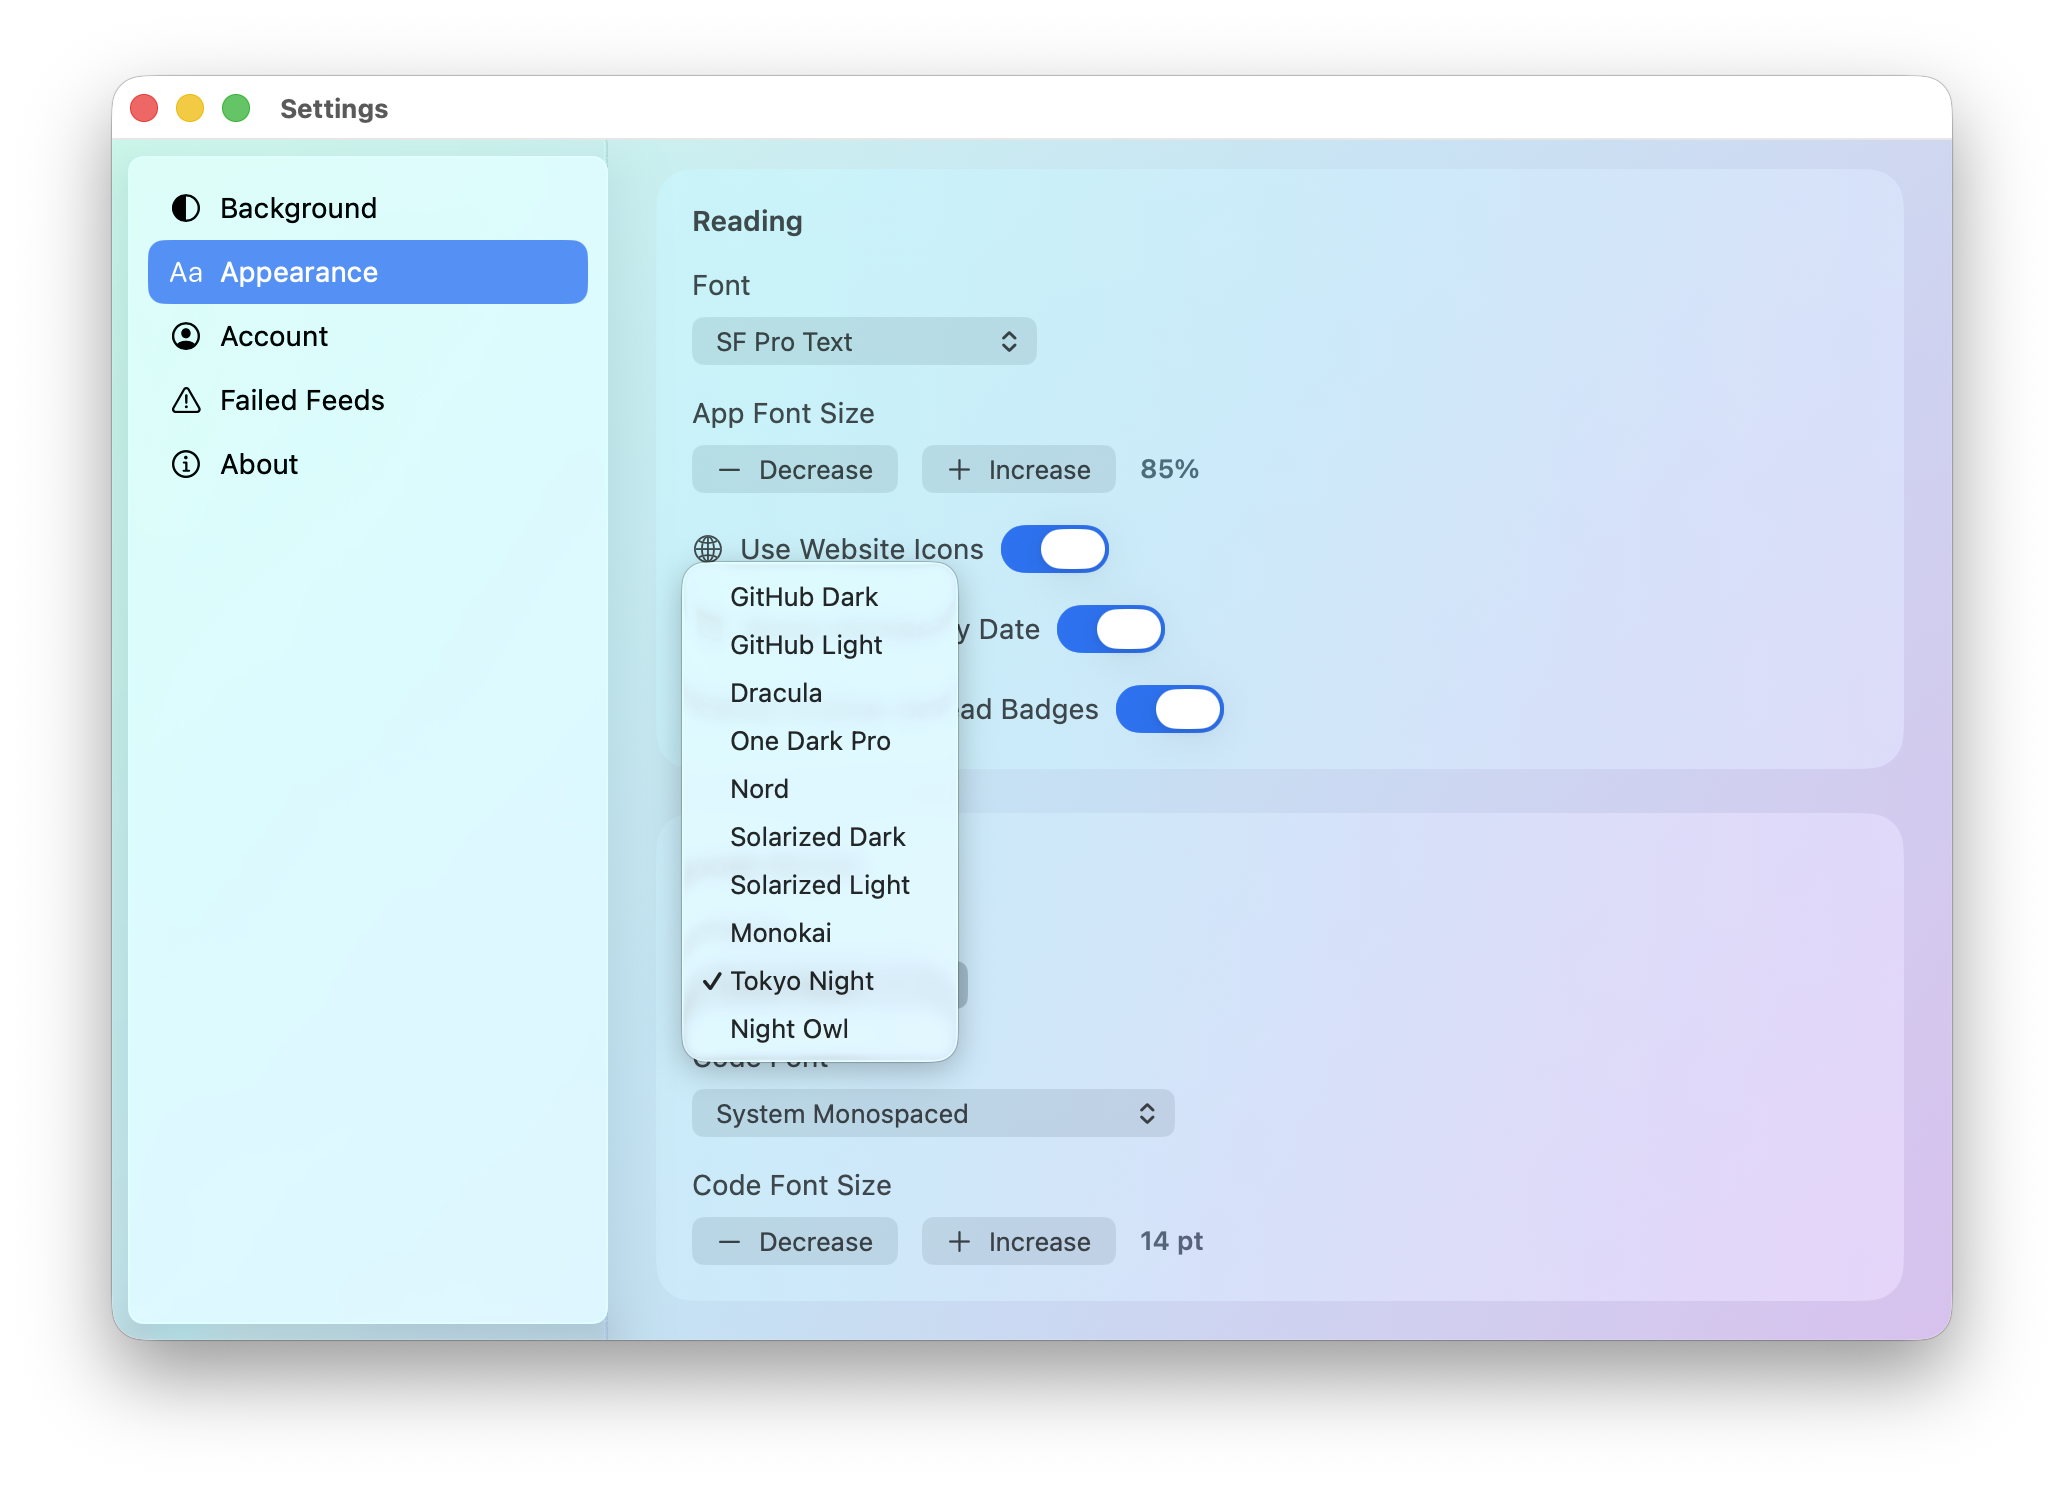
Task: Click the chevron icon on the Font selector
Action: tap(1010, 341)
